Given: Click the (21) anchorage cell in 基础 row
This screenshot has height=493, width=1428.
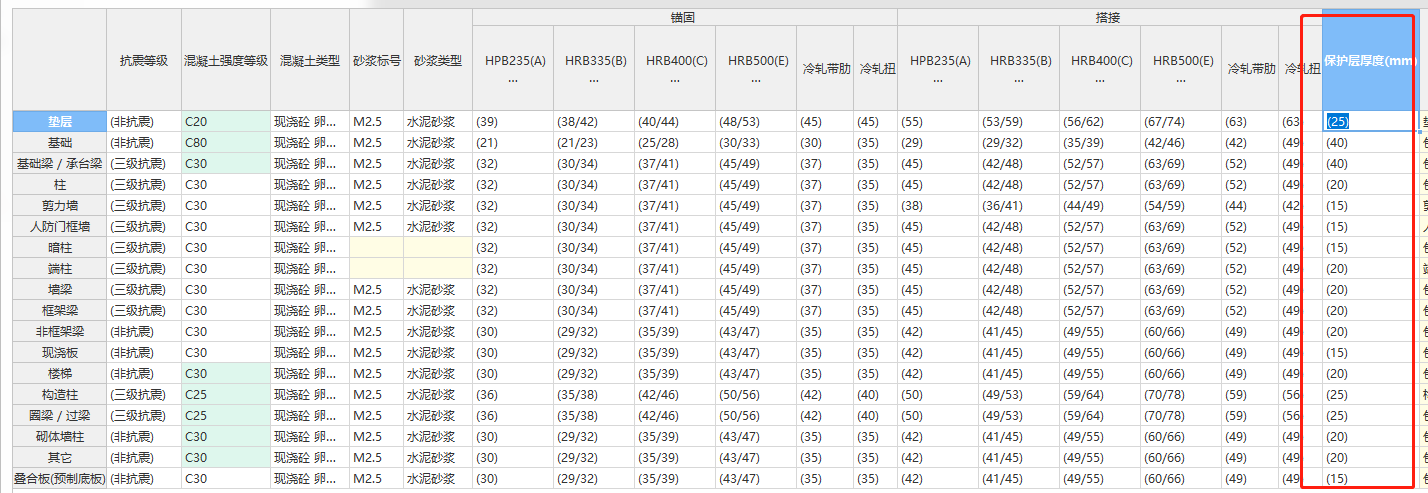Looking at the screenshot, I should 513,142.
